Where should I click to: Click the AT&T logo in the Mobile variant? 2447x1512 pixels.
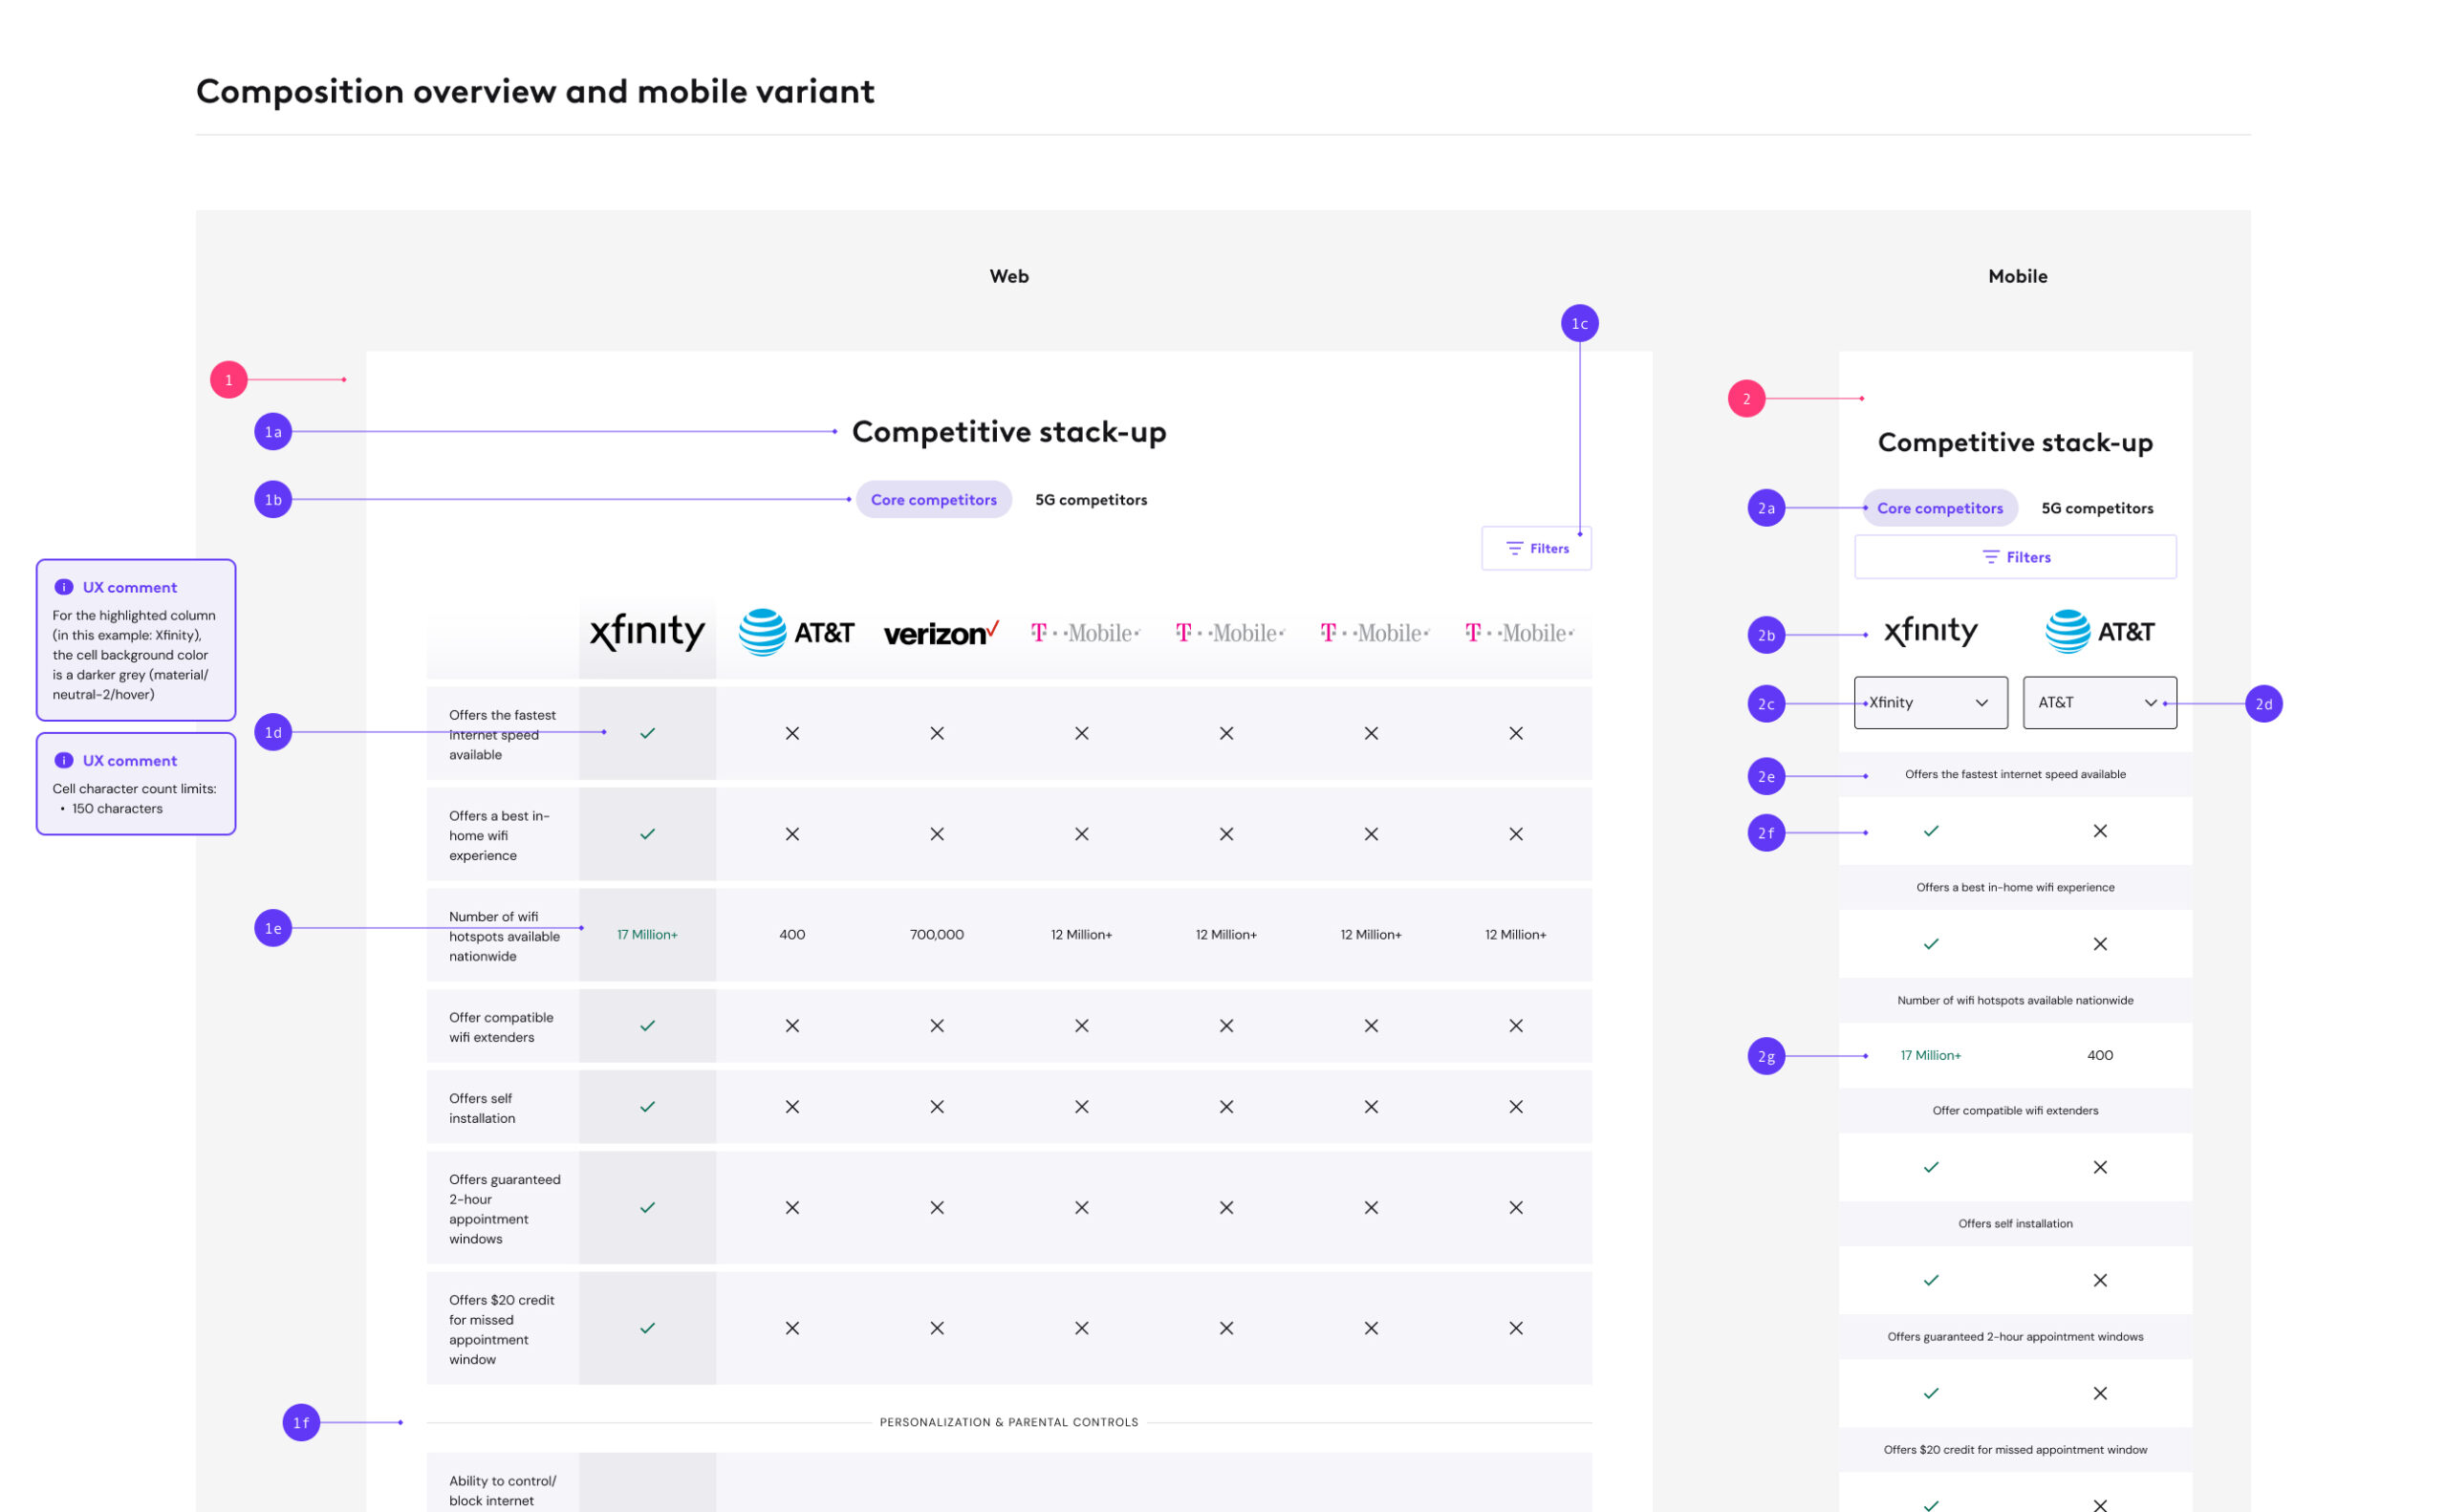[x=2099, y=631]
